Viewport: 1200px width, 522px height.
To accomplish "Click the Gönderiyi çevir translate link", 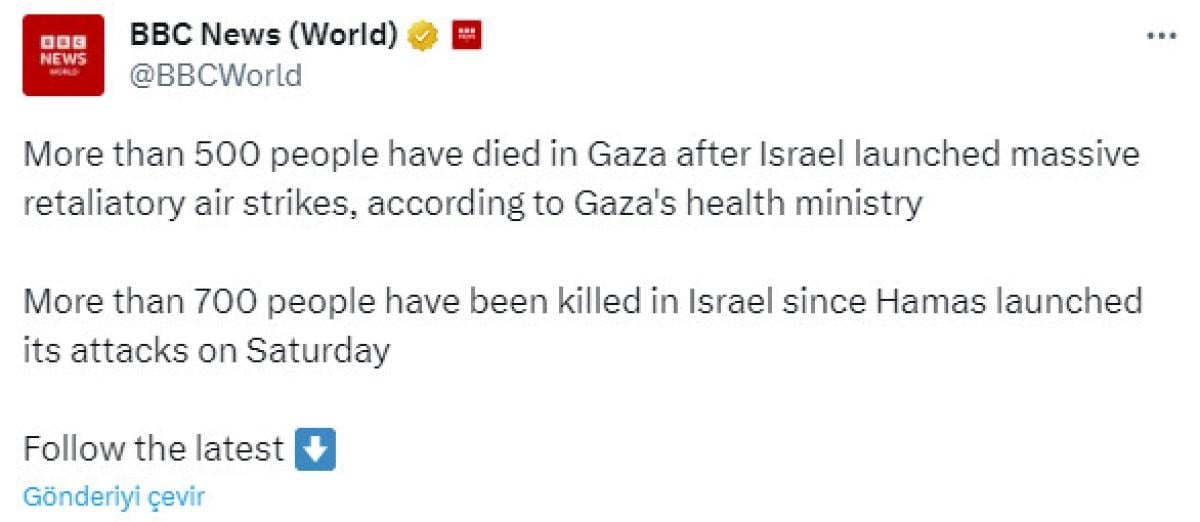I will tap(113, 497).
